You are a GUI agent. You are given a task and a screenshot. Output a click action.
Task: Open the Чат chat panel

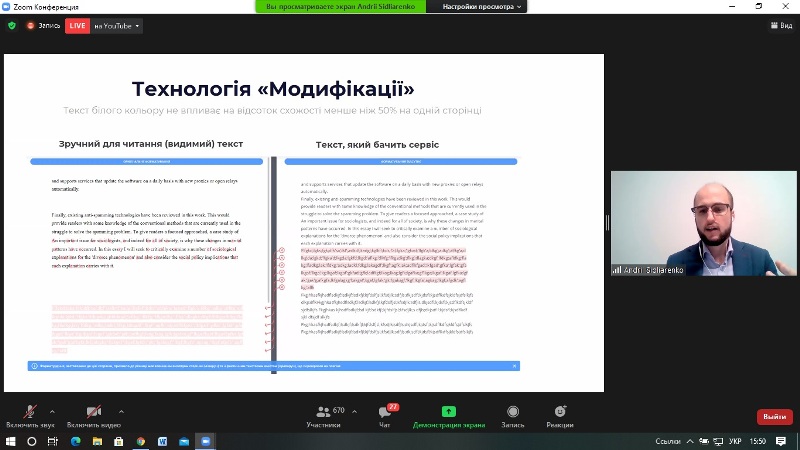(385, 416)
